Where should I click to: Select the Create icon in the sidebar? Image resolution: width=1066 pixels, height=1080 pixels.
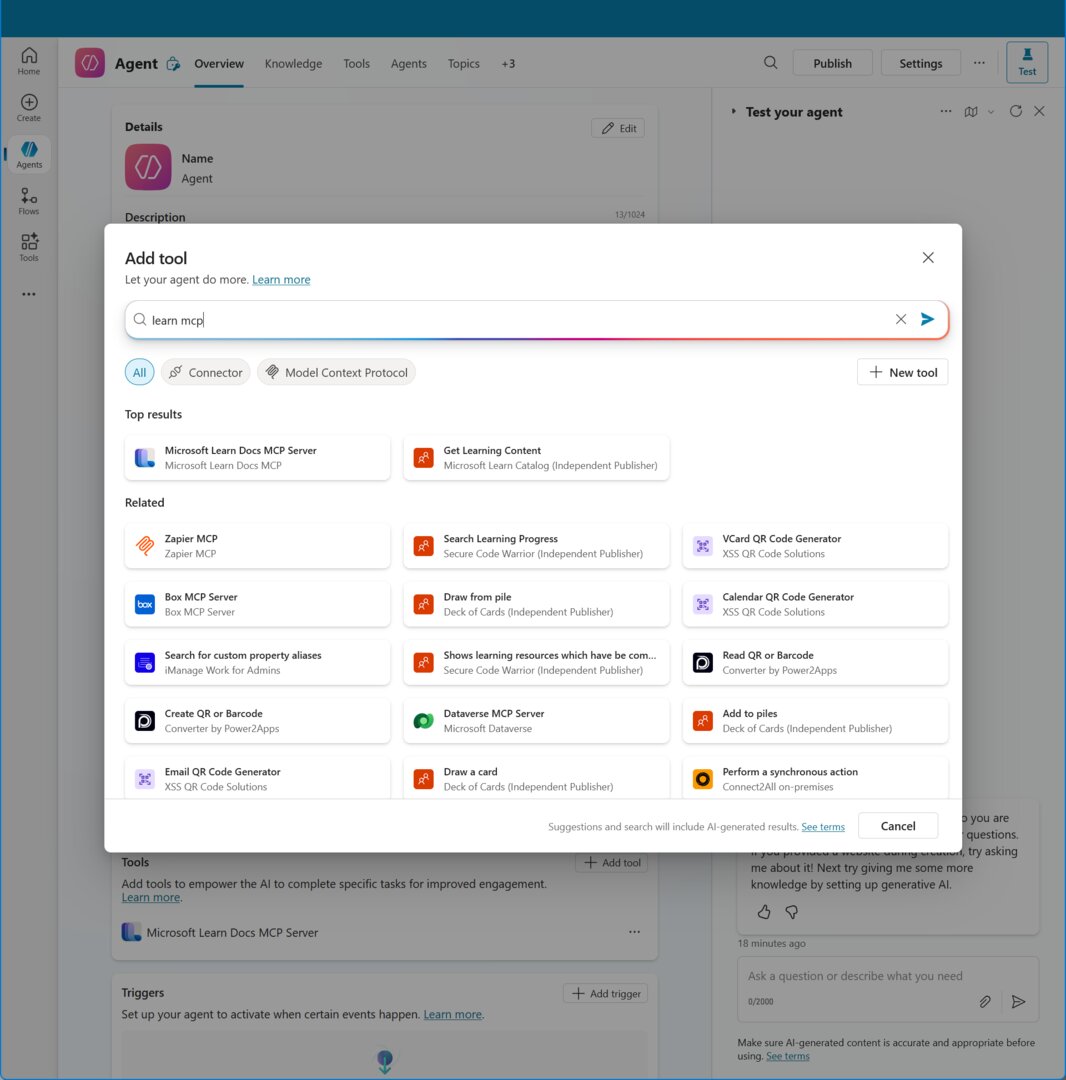point(28,106)
